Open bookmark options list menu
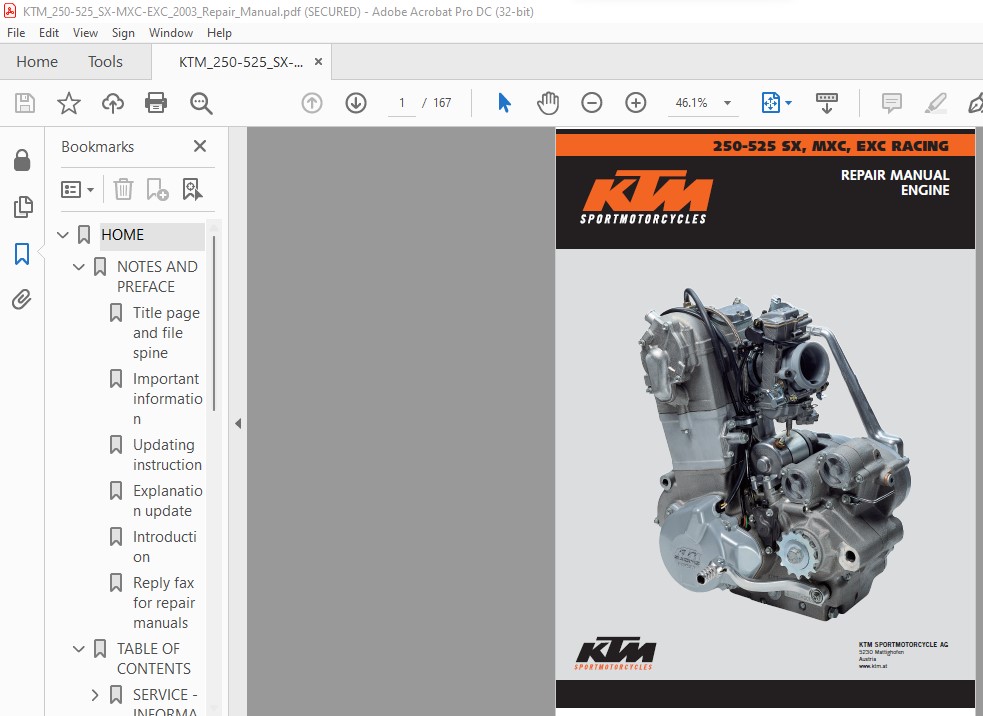This screenshot has height=716, width=983. pyautogui.click(x=77, y=189)
